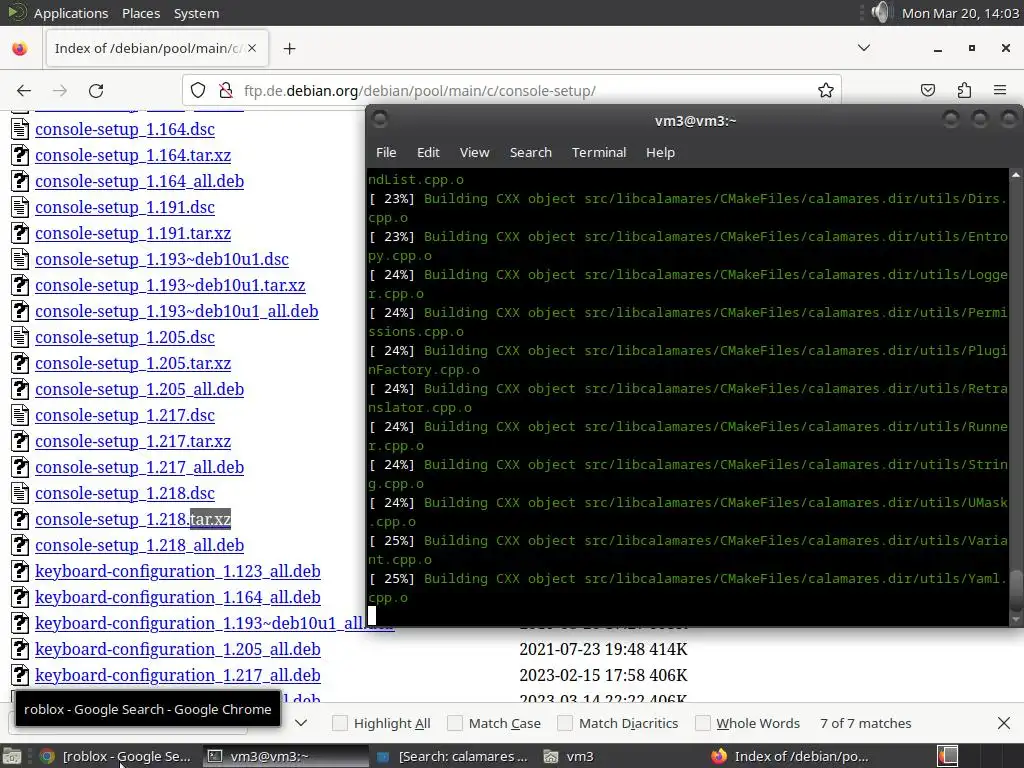This screenshot has height=768, width=1024.
Task: Click file icon beside console-setup_1.191.dsc
Action: pos(20,207)
